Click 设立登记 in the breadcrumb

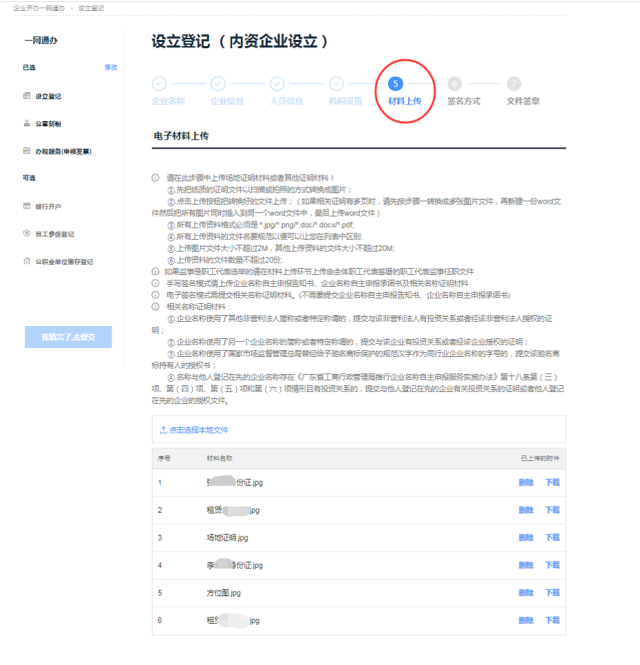pyautogui.click(x=91, y=8)
